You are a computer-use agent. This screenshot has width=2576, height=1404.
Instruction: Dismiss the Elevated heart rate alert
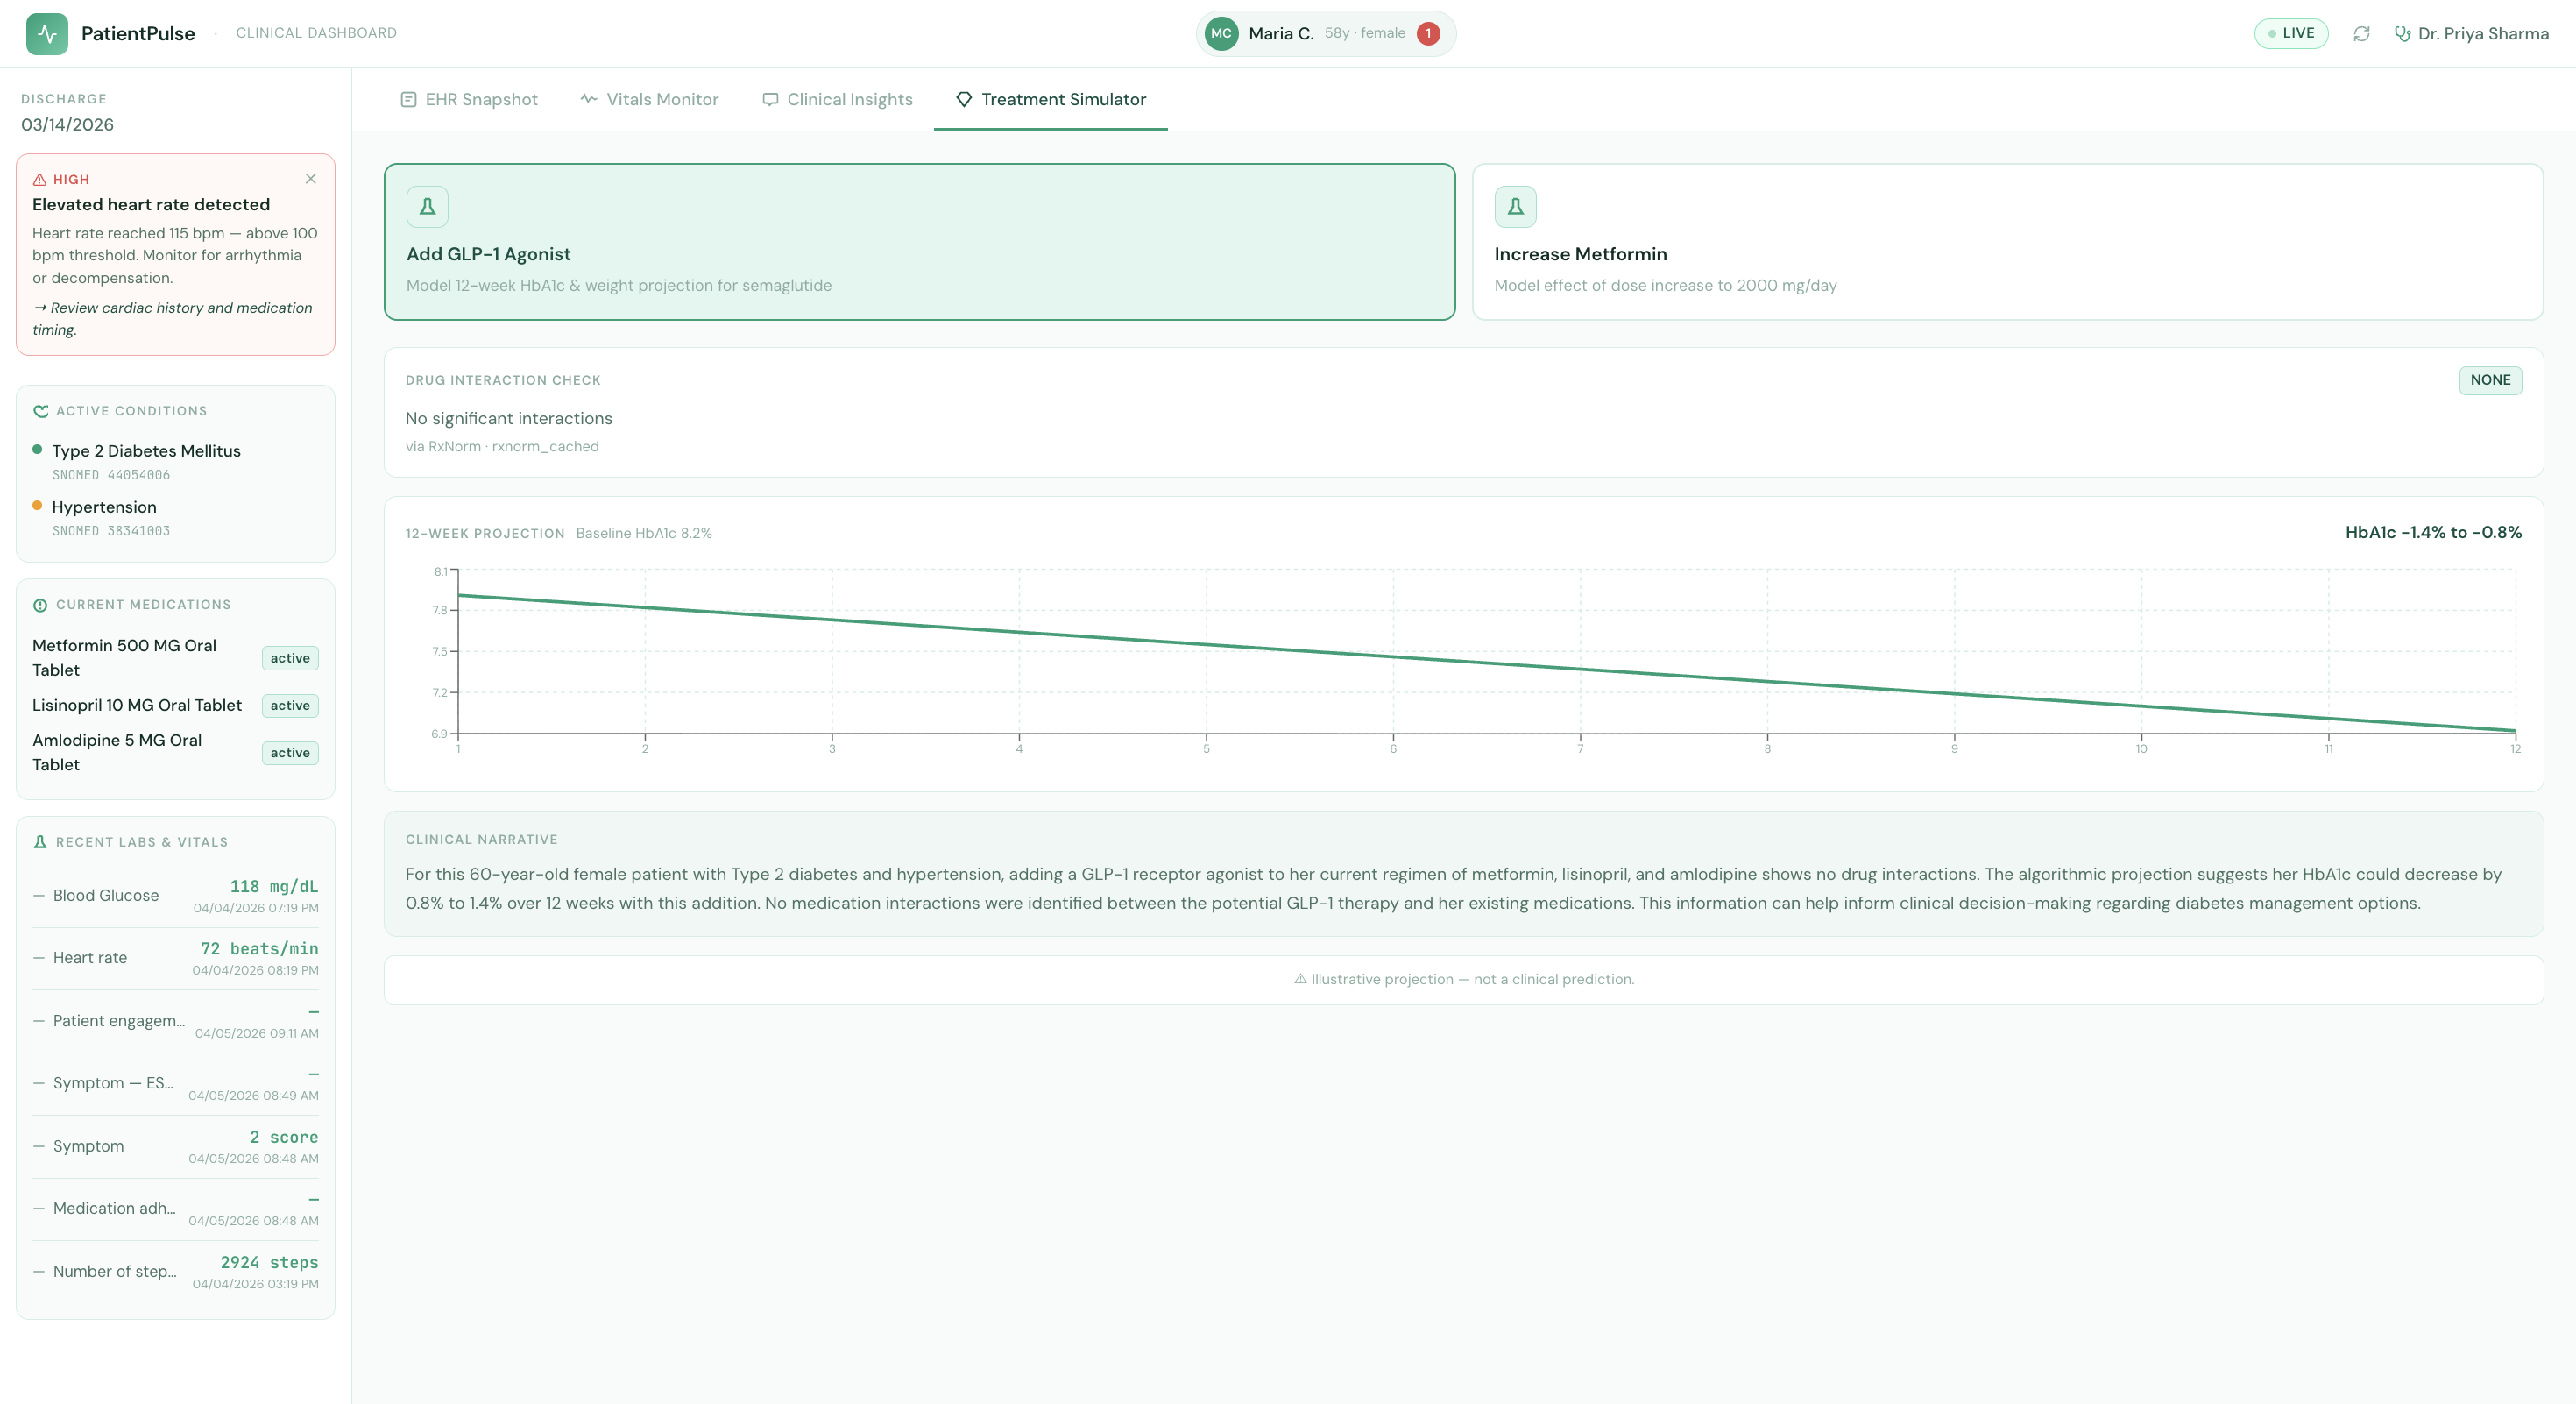click(311, 179)
